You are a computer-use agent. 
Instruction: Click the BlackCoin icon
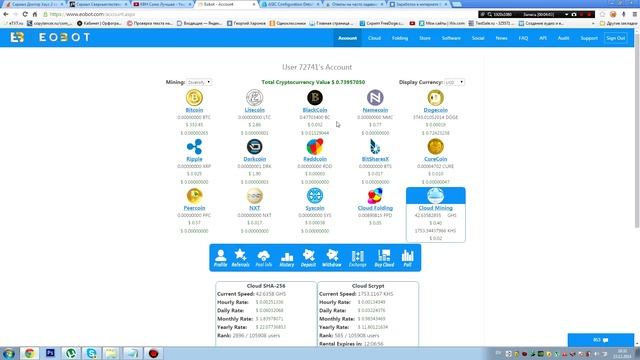[x=315, y=98]
